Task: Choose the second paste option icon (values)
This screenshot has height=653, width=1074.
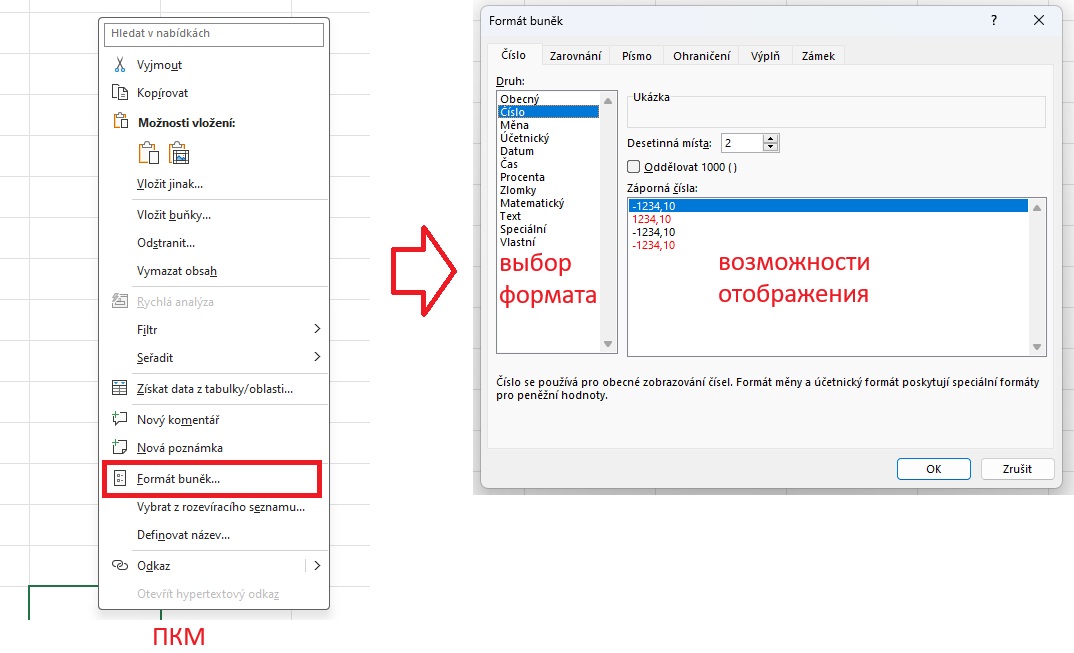Action: click(179, 153)
